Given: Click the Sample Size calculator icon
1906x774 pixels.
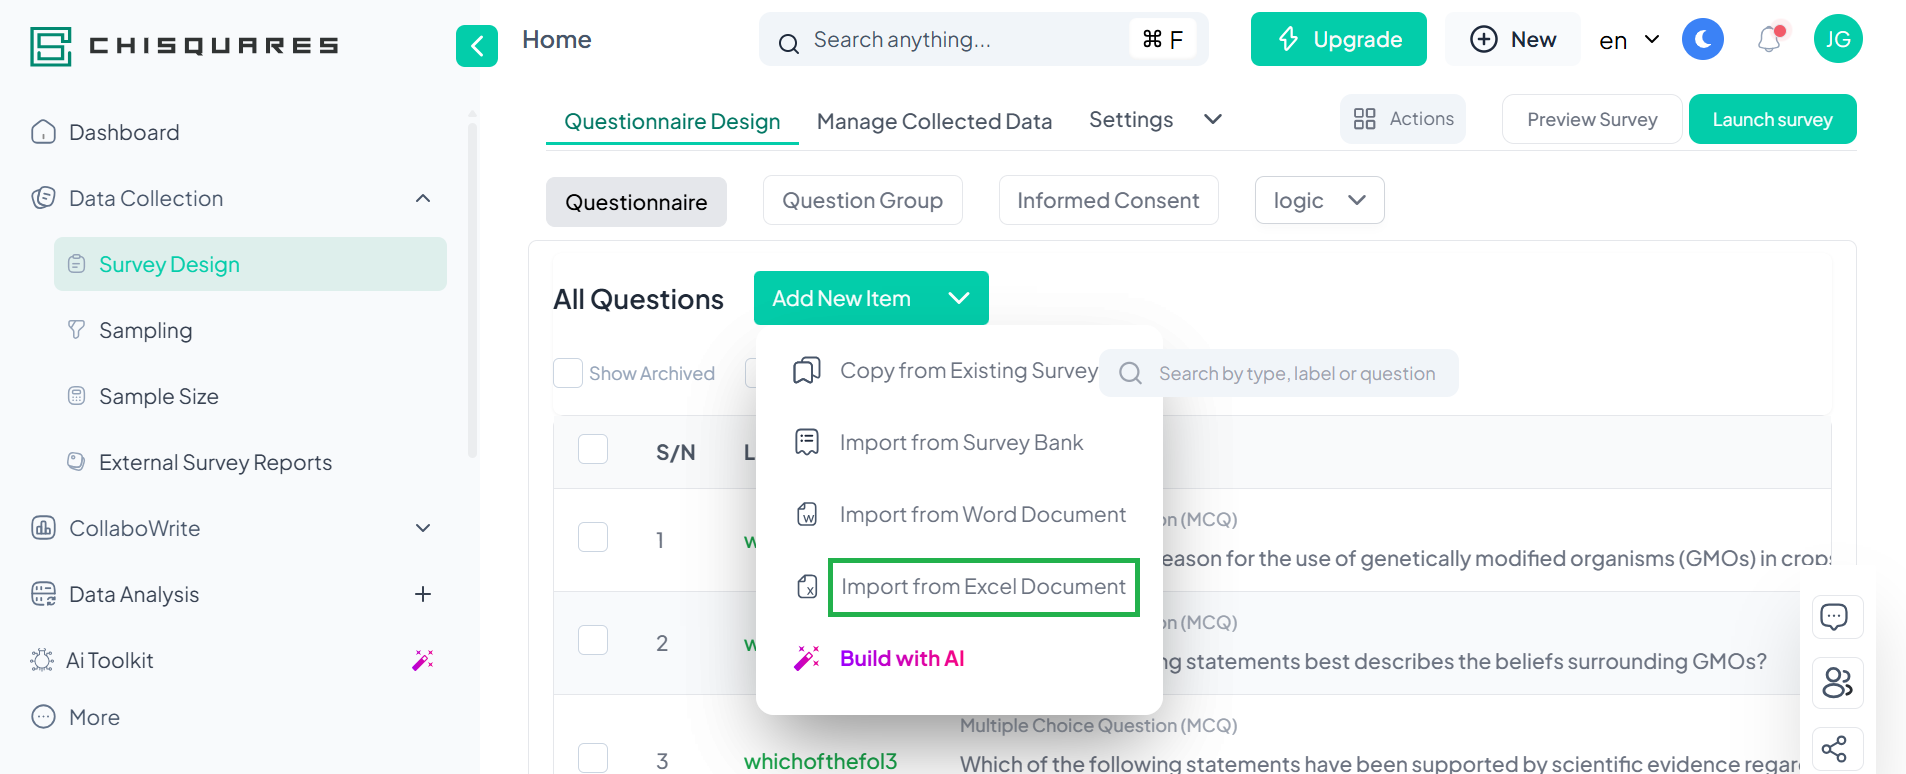Looking at the screenshot, I should click(x=76, y=395).
